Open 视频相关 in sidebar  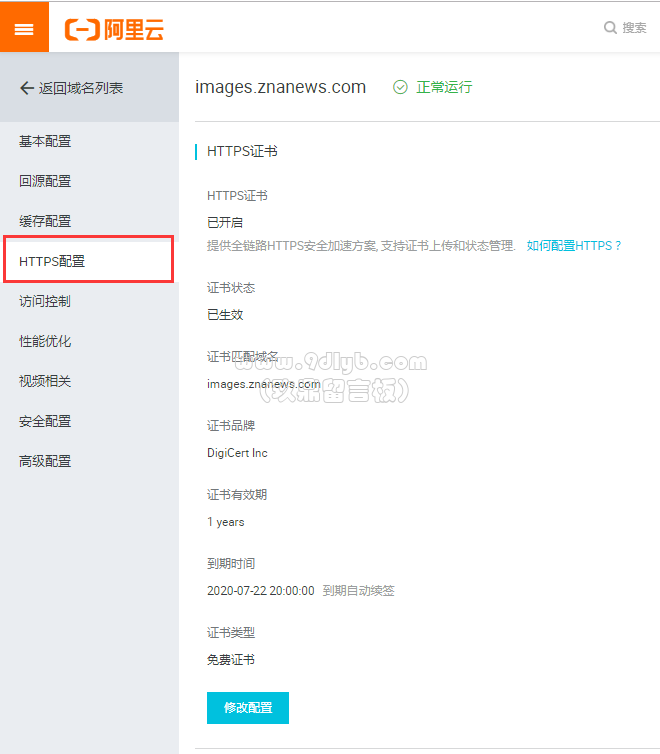point(45,381)
